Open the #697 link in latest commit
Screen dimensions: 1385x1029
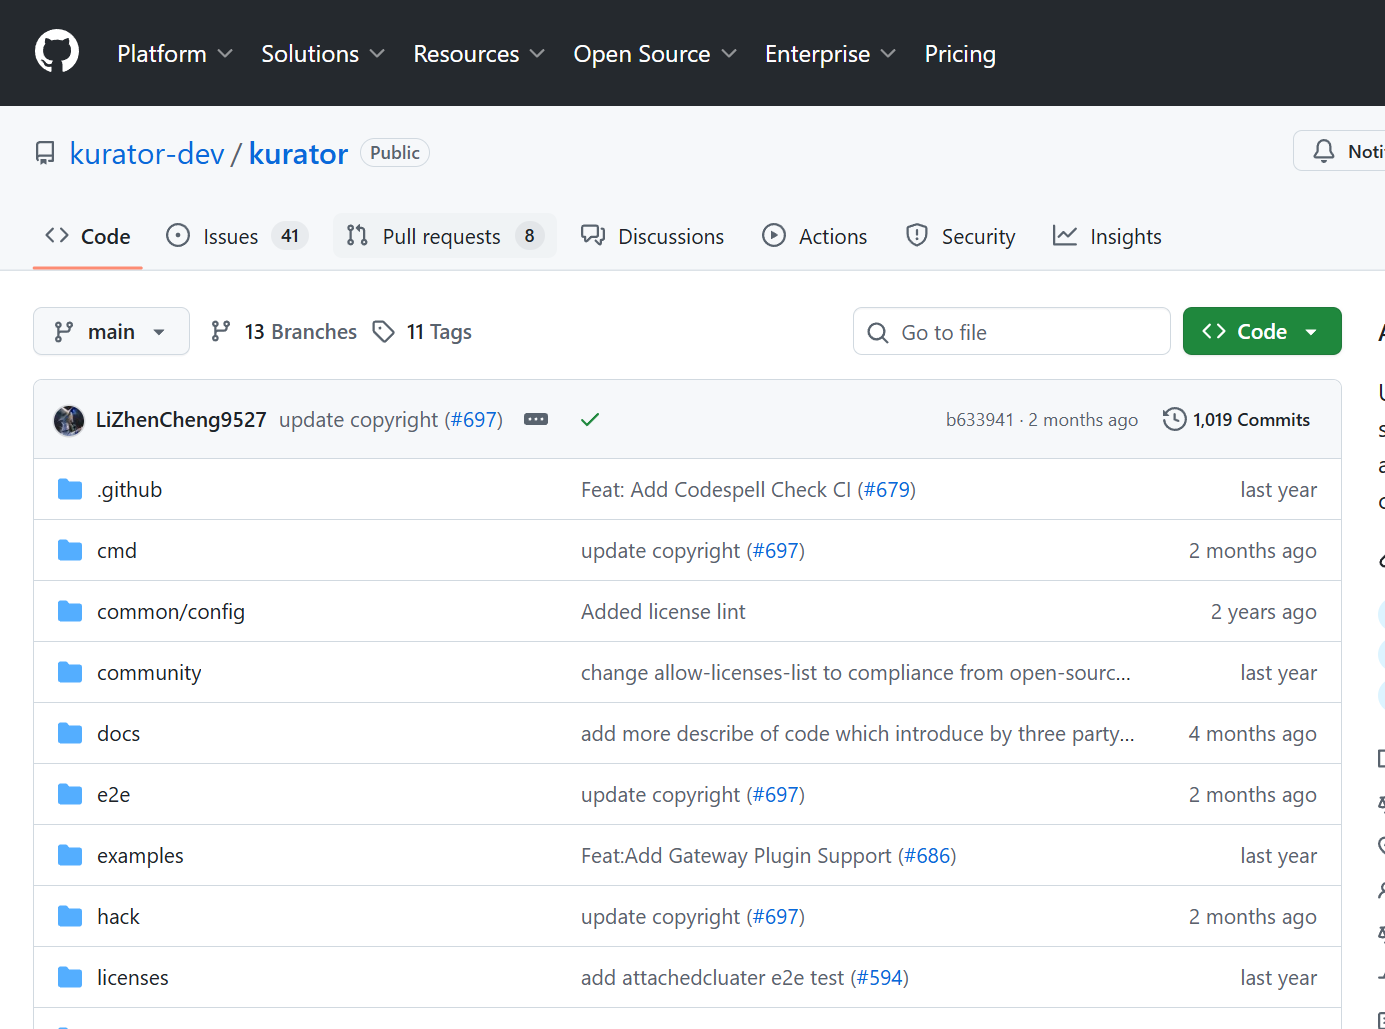point(474,420)
